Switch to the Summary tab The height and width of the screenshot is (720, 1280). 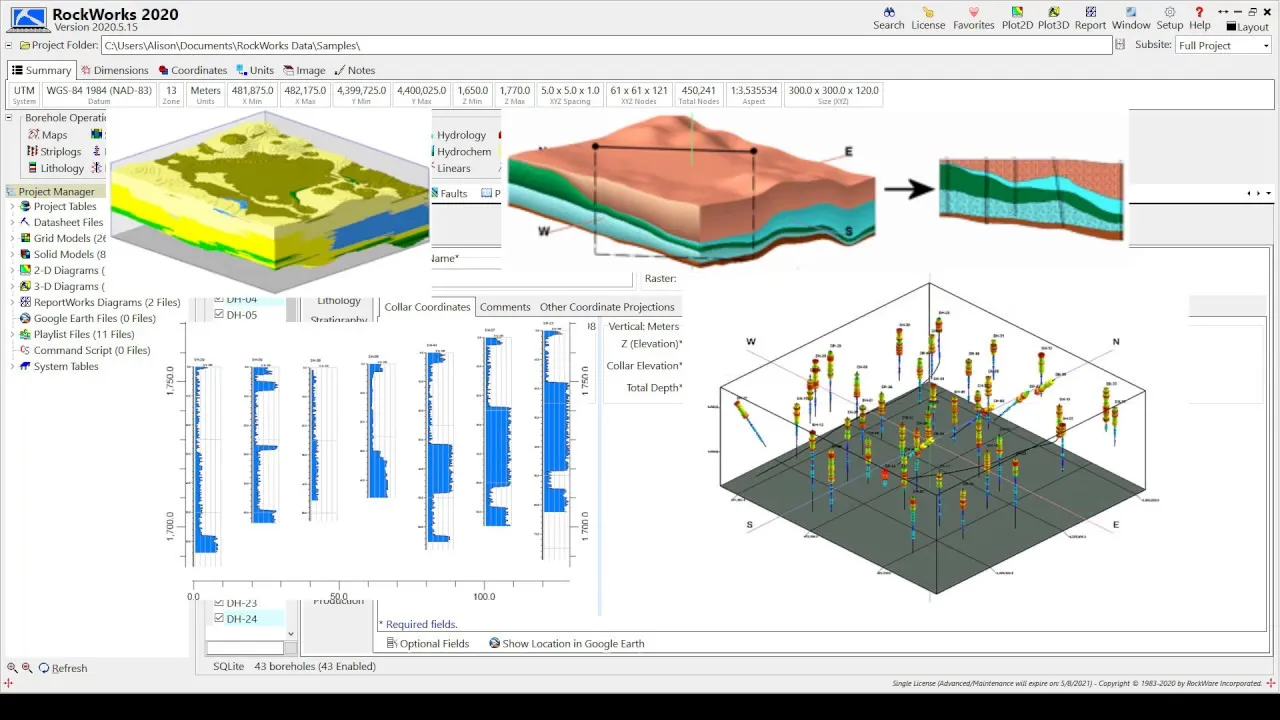point(41,70)
